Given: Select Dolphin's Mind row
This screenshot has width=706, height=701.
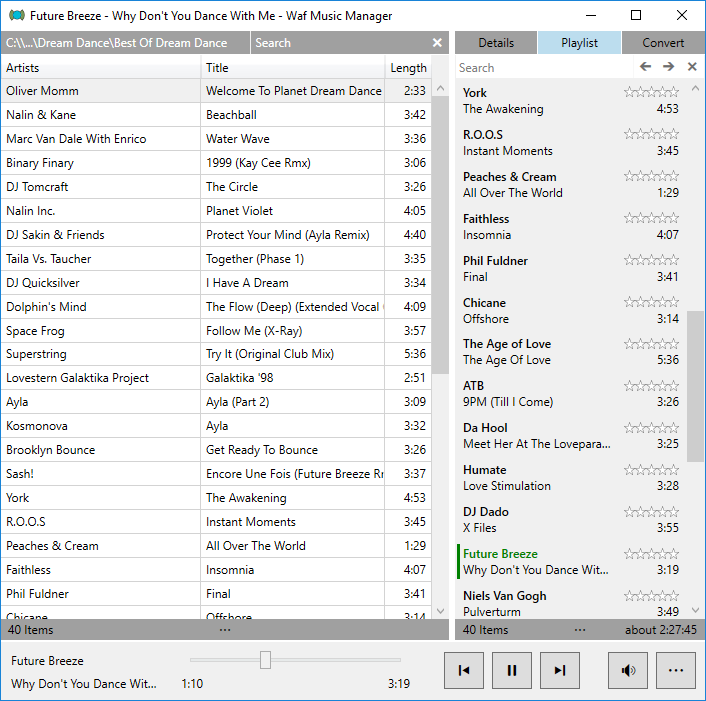Looking at the screenshot, I should (216, 307).
